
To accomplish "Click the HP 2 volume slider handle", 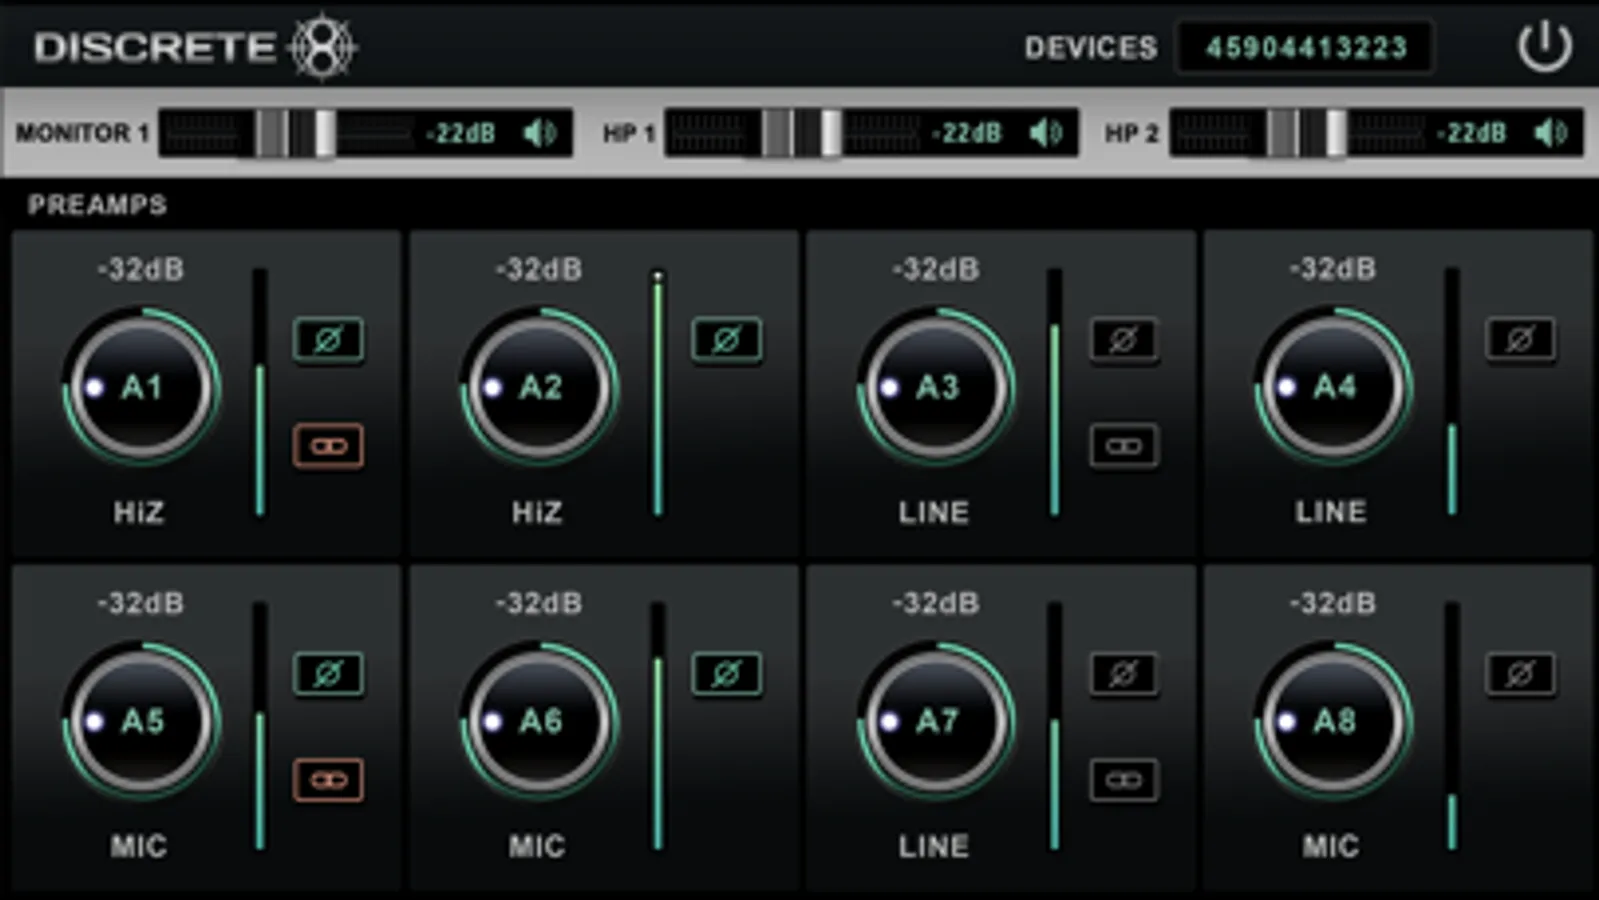I will [x=1336, y=133].
